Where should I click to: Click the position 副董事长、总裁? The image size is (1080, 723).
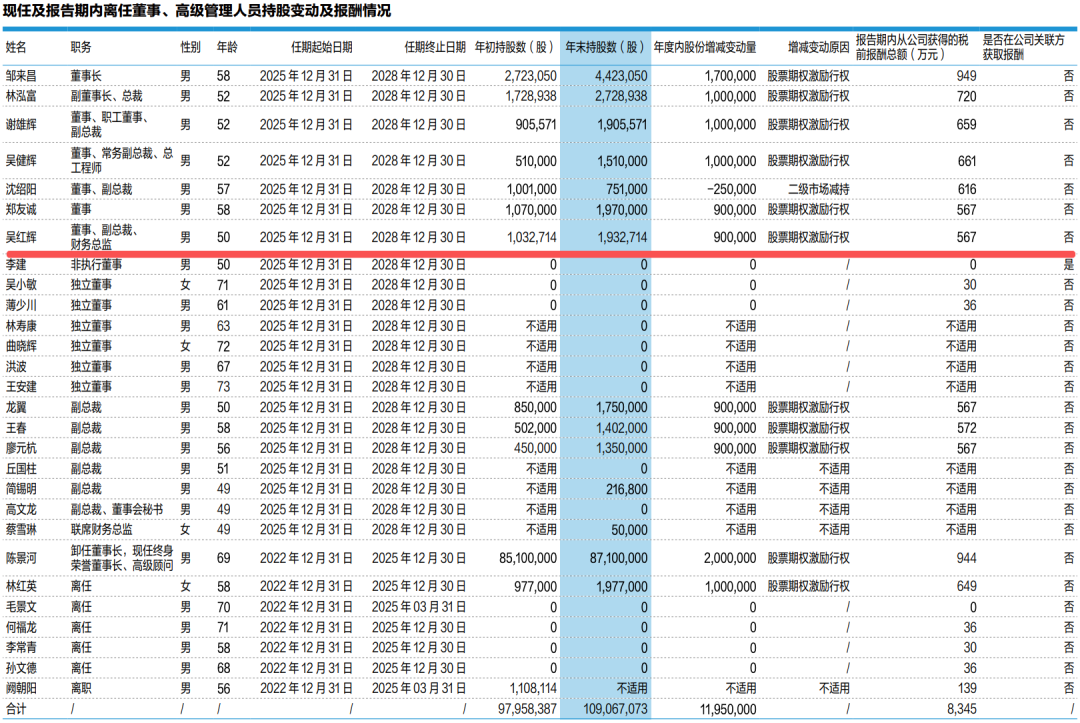(x=107, y=96)
